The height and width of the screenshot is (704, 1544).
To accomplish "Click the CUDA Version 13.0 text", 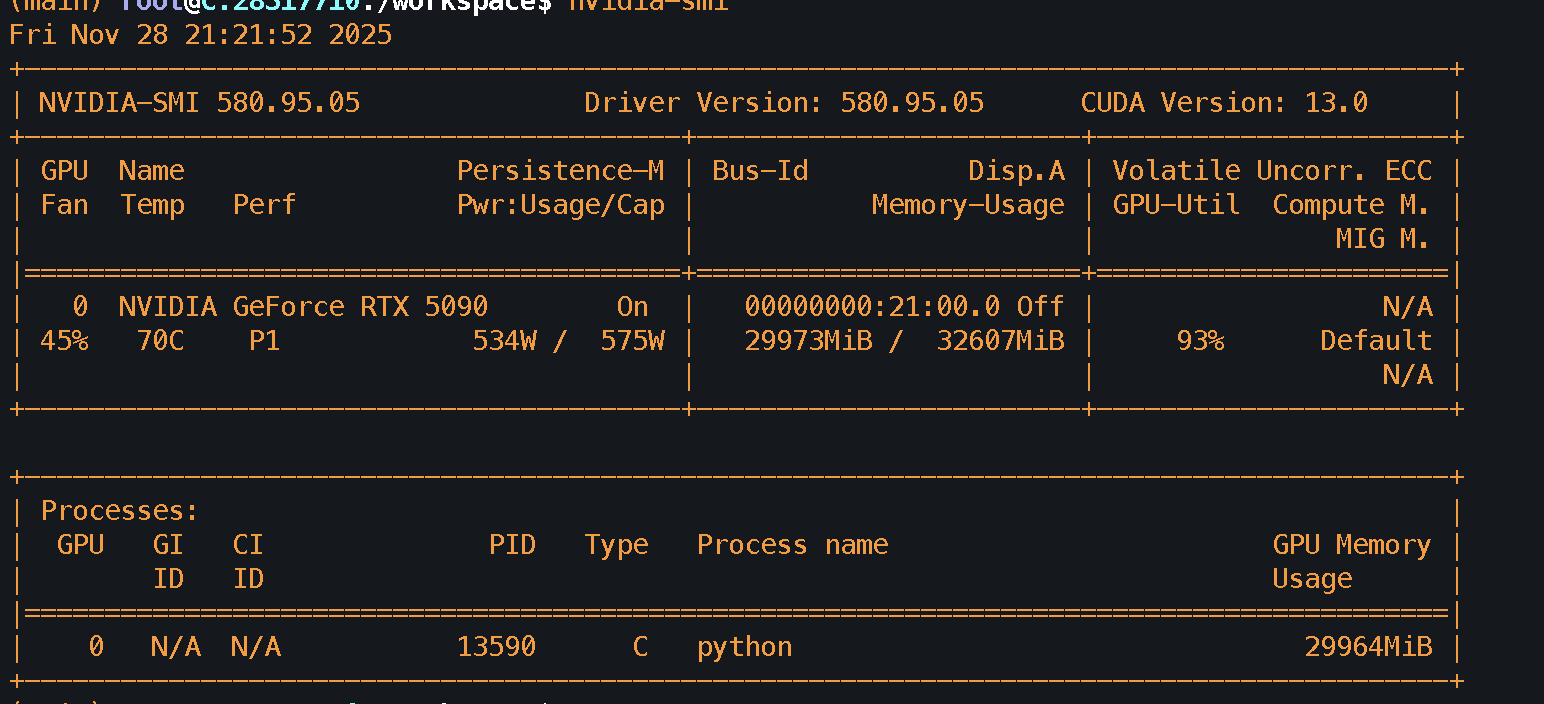I will 1224,103.
